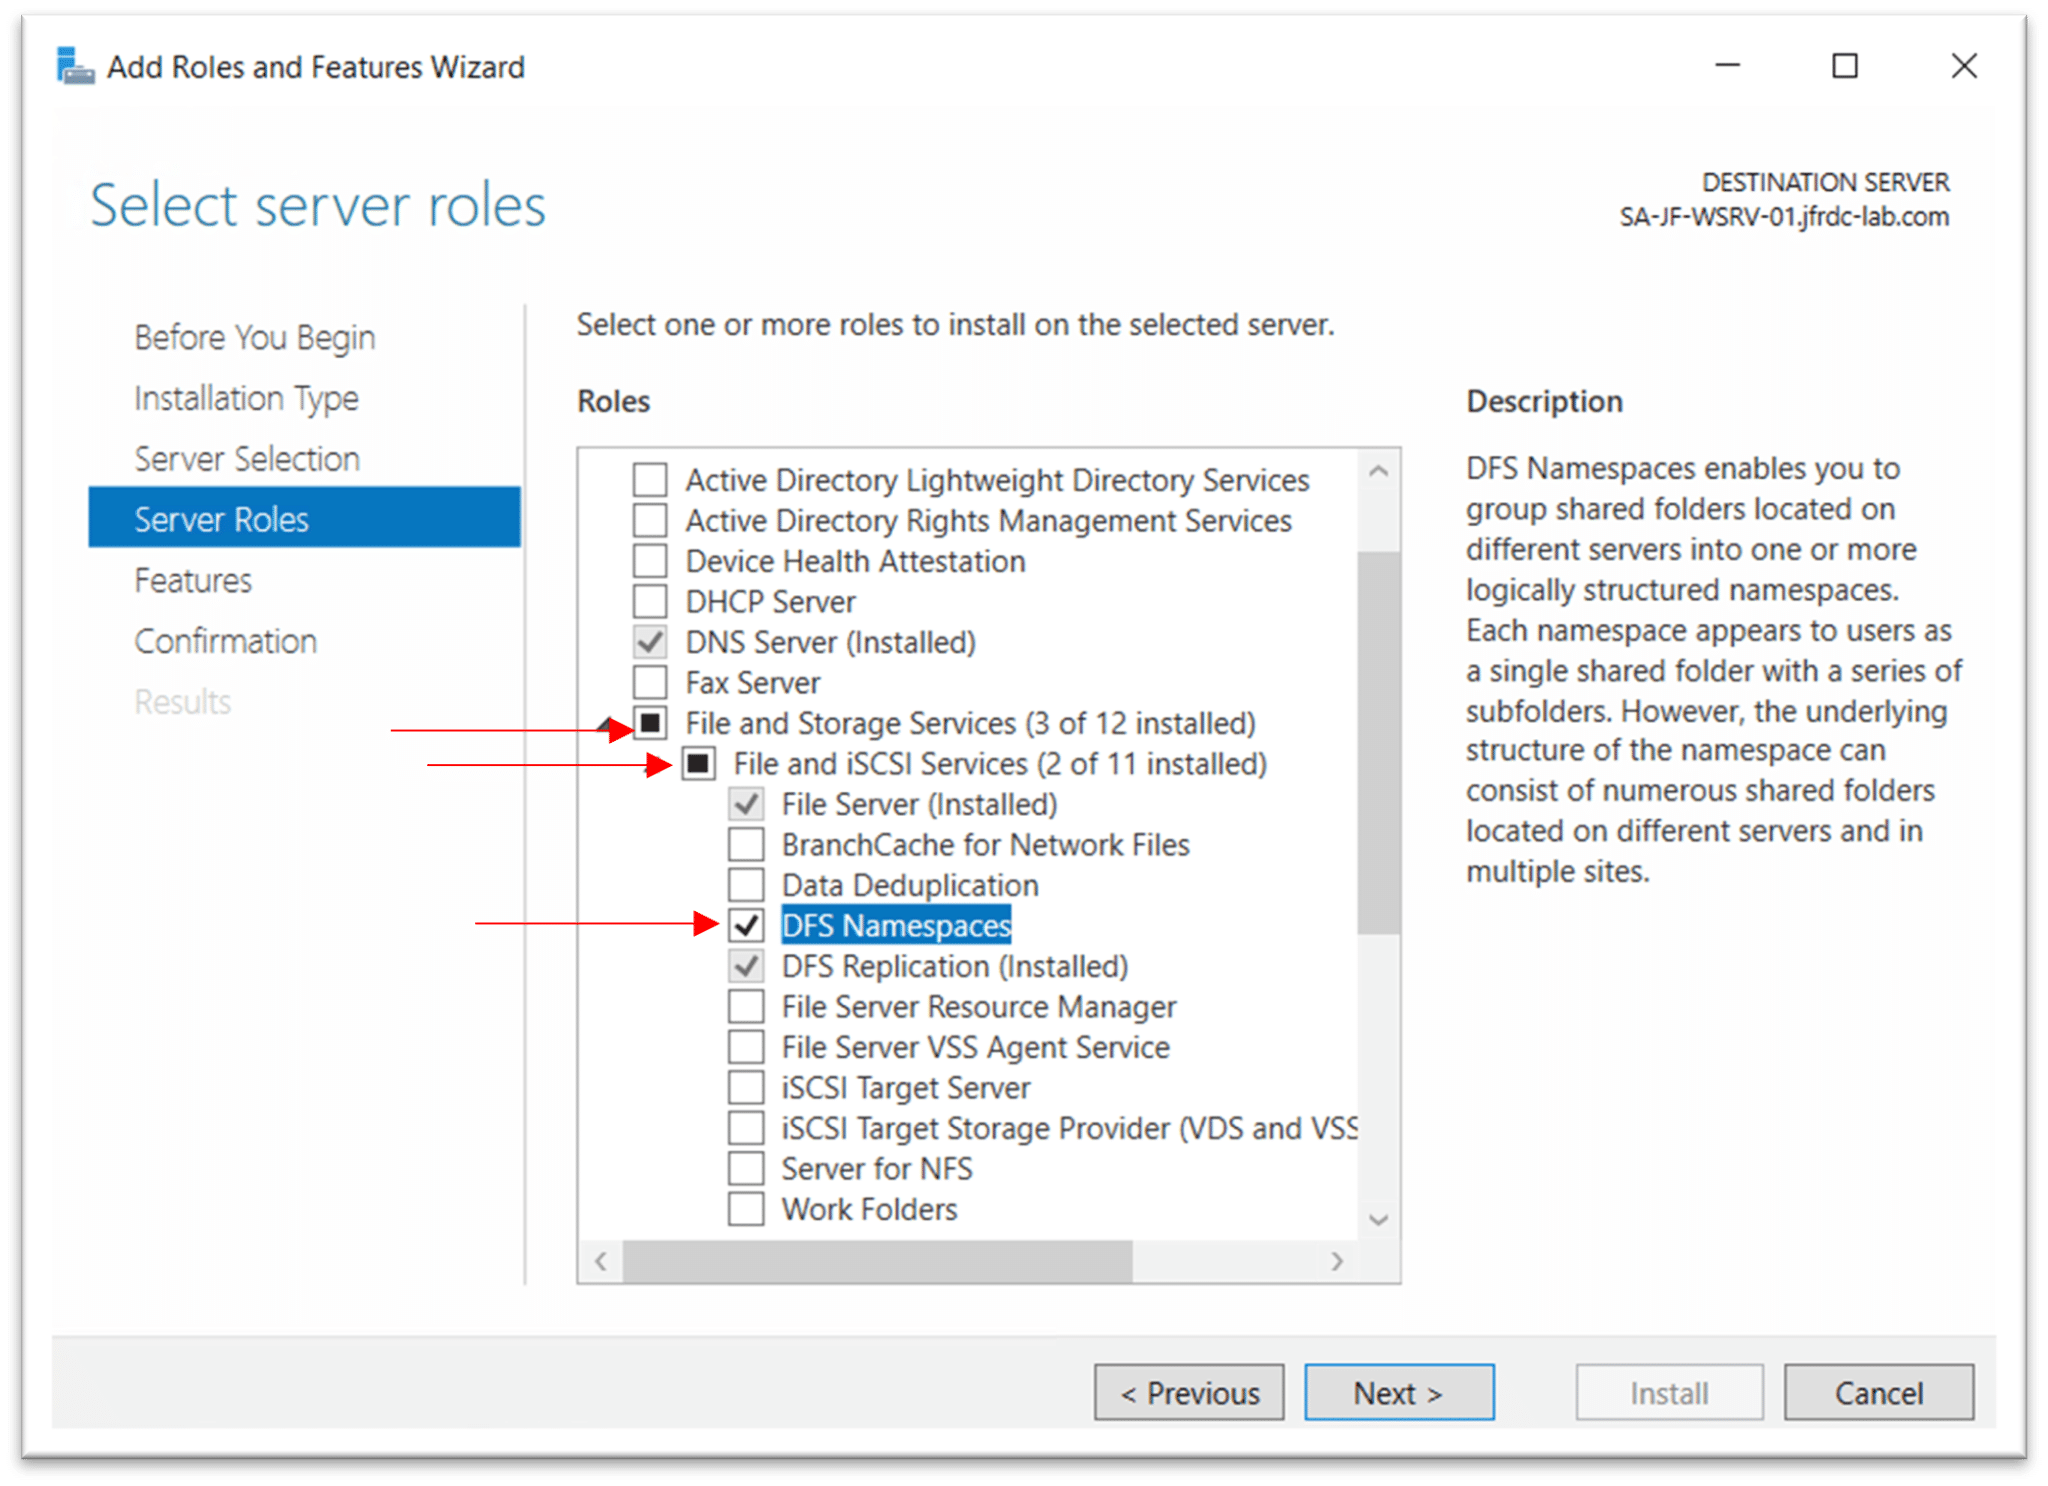Image resolution: width=2048 pixels, height=1486 pixels.
Task: Check Server for NFS
Action: pyautogui.click(x=745, y=1168)
